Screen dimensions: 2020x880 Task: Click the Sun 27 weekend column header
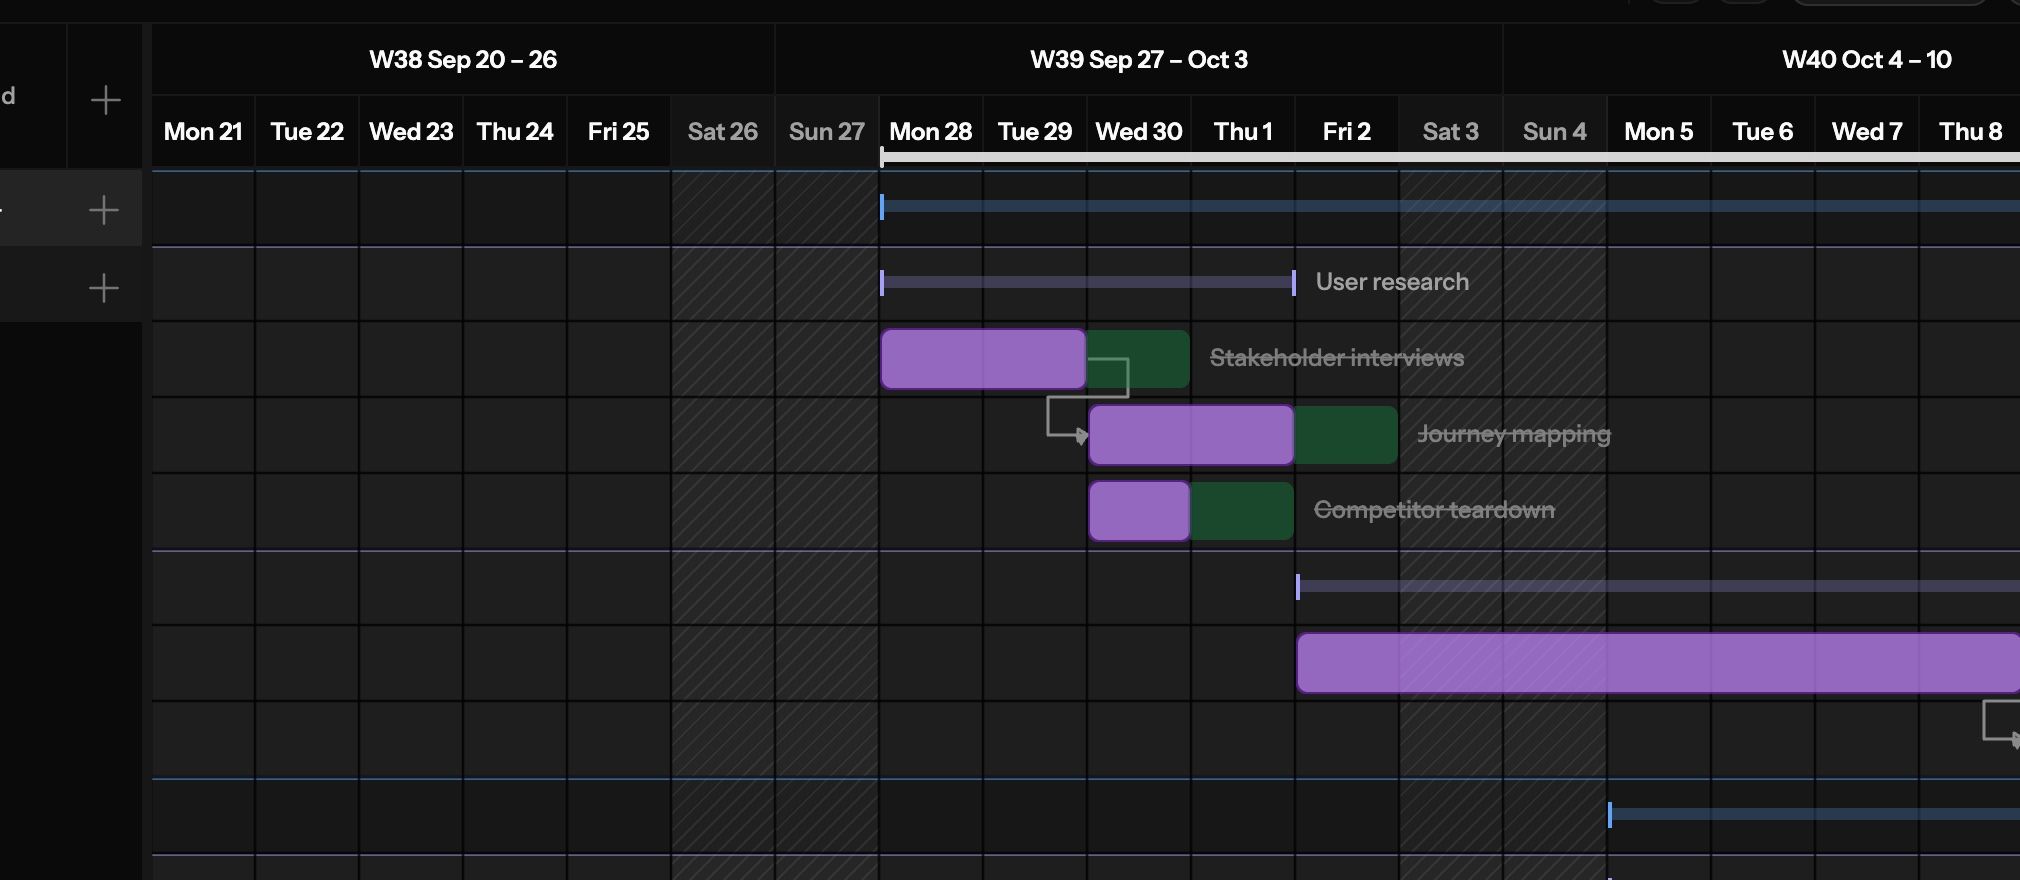[x=827, y=132]
